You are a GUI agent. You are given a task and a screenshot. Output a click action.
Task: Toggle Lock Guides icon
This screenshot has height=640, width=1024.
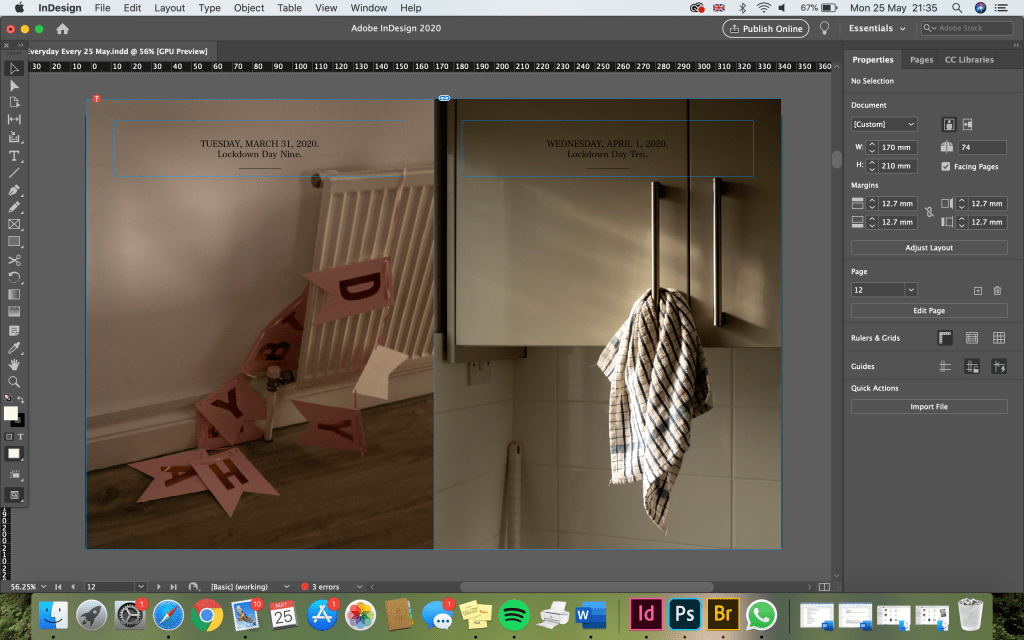pos(971,367)
